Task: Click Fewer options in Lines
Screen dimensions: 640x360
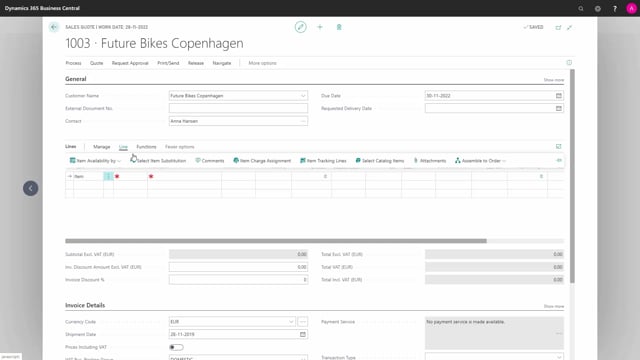Action: [x=180, y=147]
